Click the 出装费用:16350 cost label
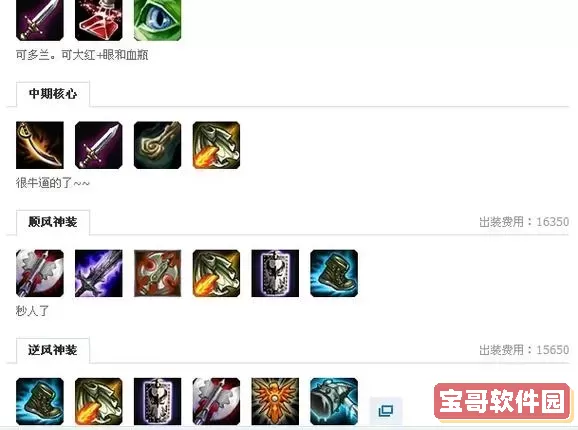The height and width of the screenshot is (430, 578). [x=524, y=222]
